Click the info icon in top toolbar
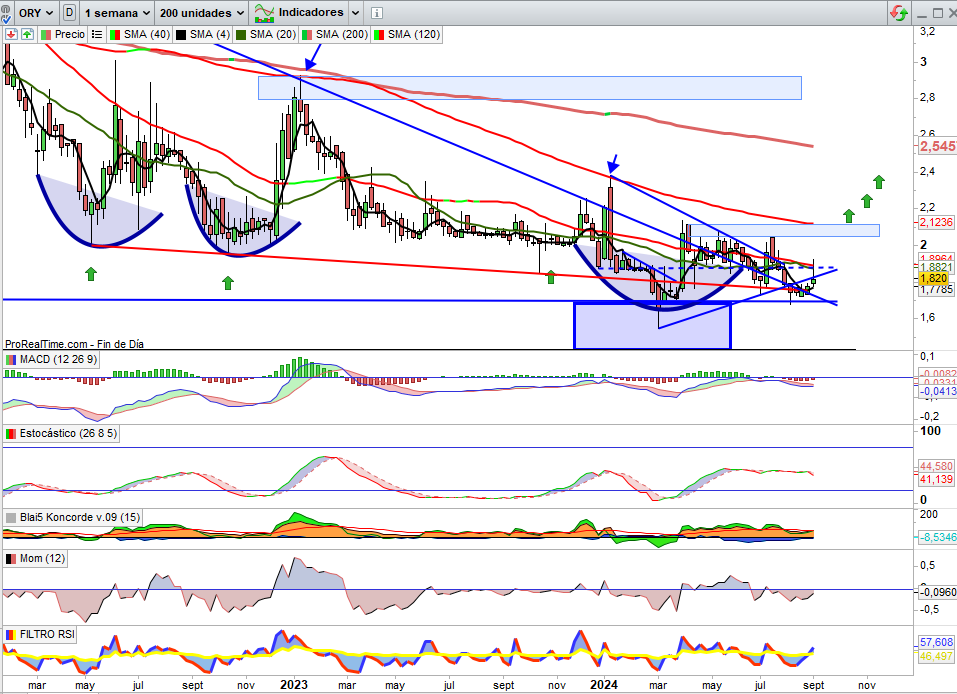Screen dimensions: 957x694 point(377,13)
